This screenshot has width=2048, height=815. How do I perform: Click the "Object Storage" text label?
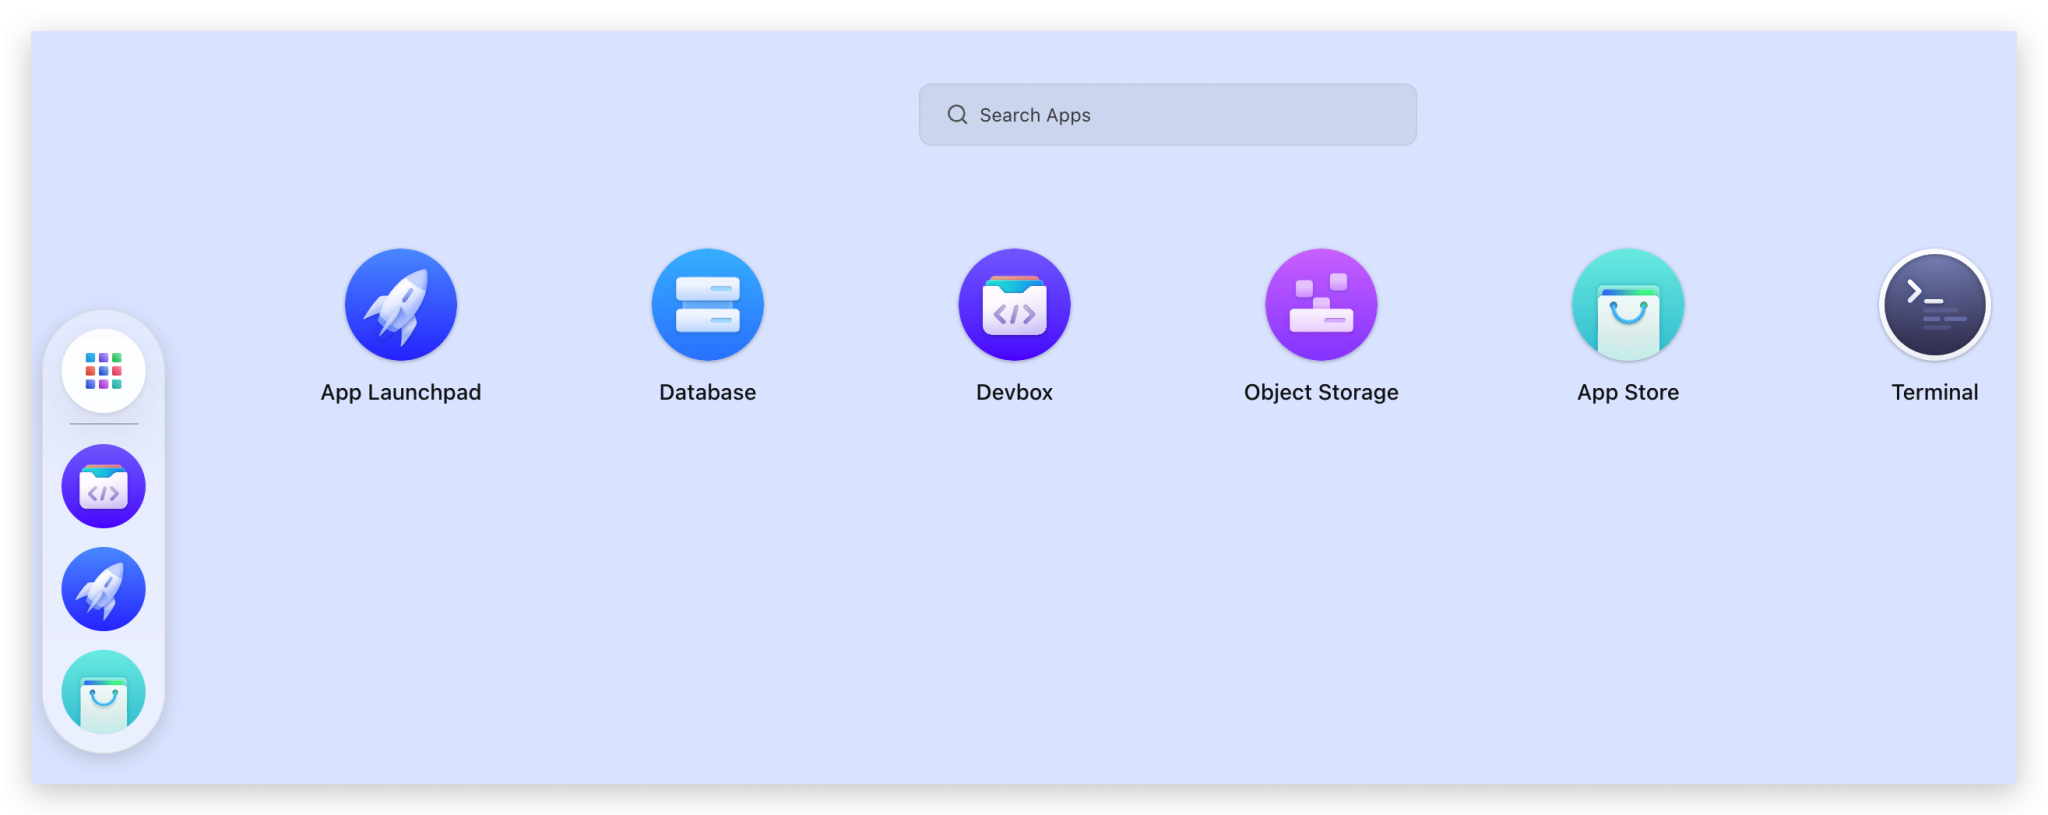click(1321, 393)
